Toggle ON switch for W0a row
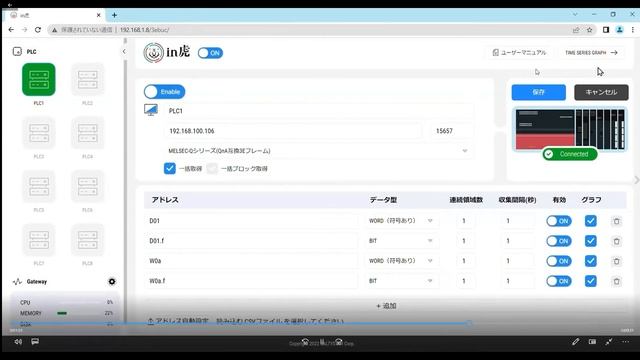Viewport: 640px width, 360px height. tap(559, 261)
